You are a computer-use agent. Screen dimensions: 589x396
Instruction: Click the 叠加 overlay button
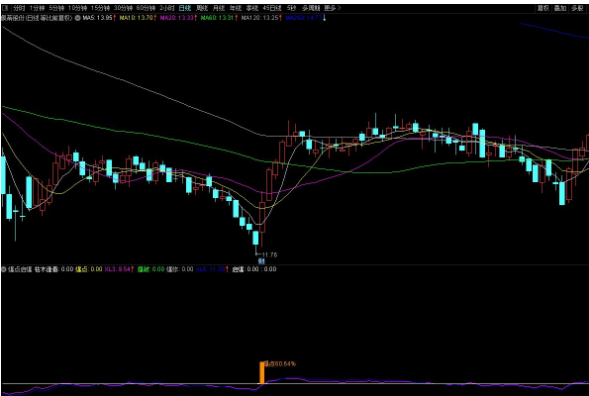tap(560, 8)
